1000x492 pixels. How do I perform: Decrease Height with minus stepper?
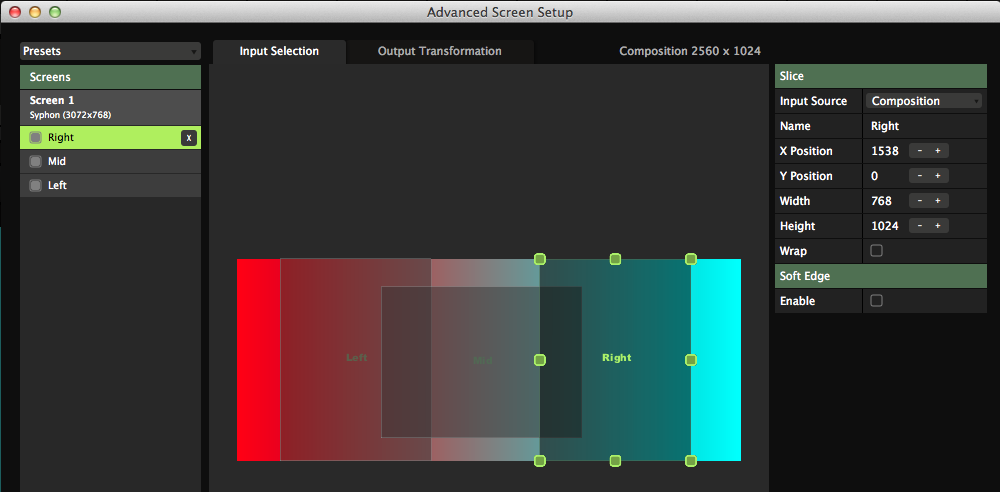point(919,226)
